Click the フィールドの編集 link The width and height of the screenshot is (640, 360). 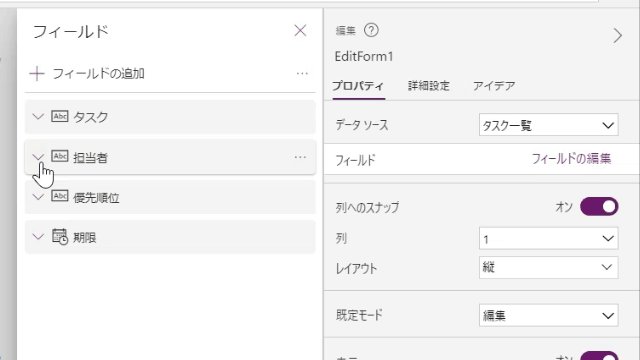571,159
